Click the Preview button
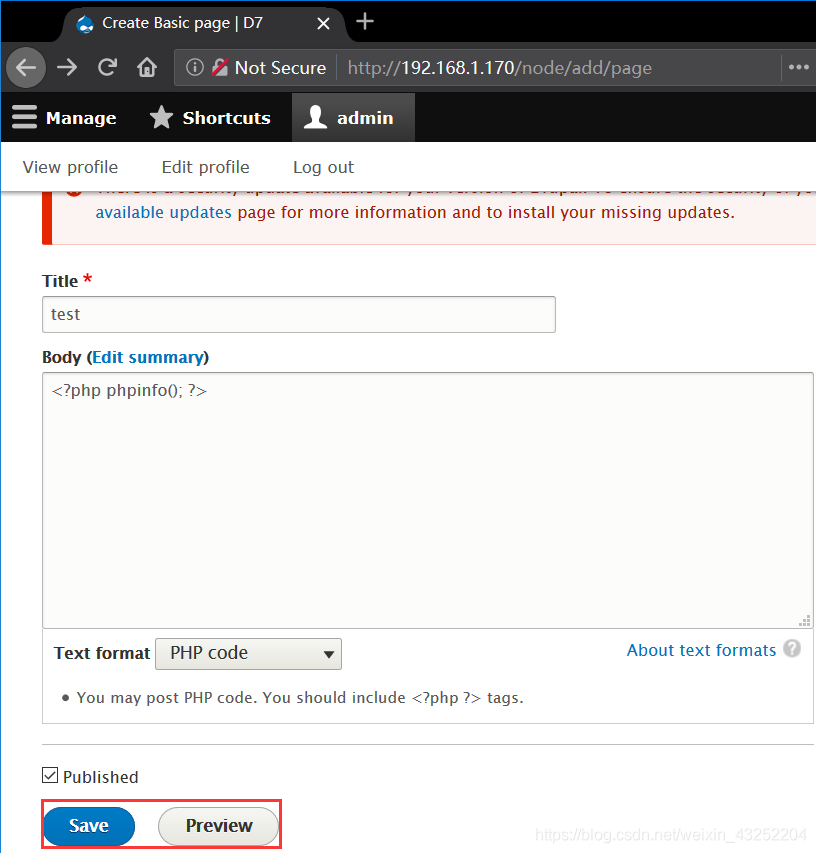Viewport: 816px width, 853px height. click(x=219, y=826)
